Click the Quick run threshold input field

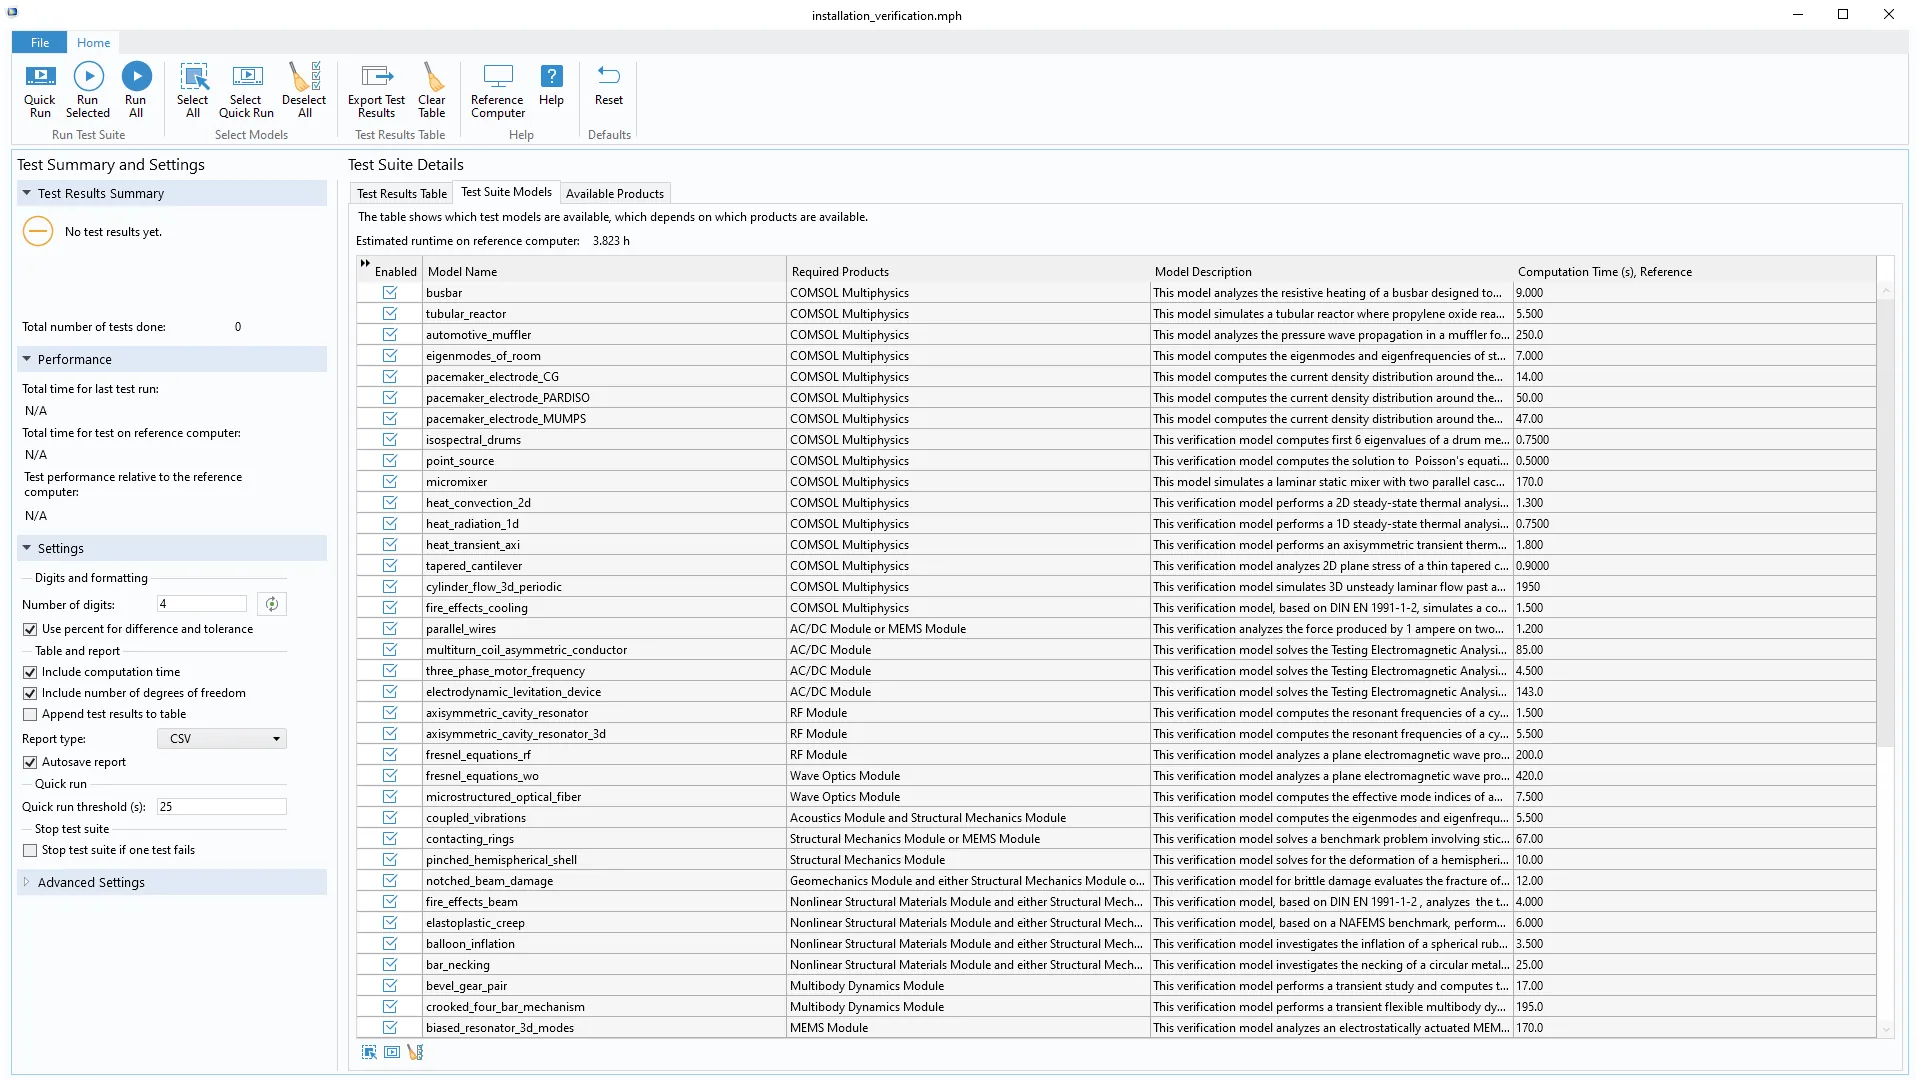click(x=221, y=807)
